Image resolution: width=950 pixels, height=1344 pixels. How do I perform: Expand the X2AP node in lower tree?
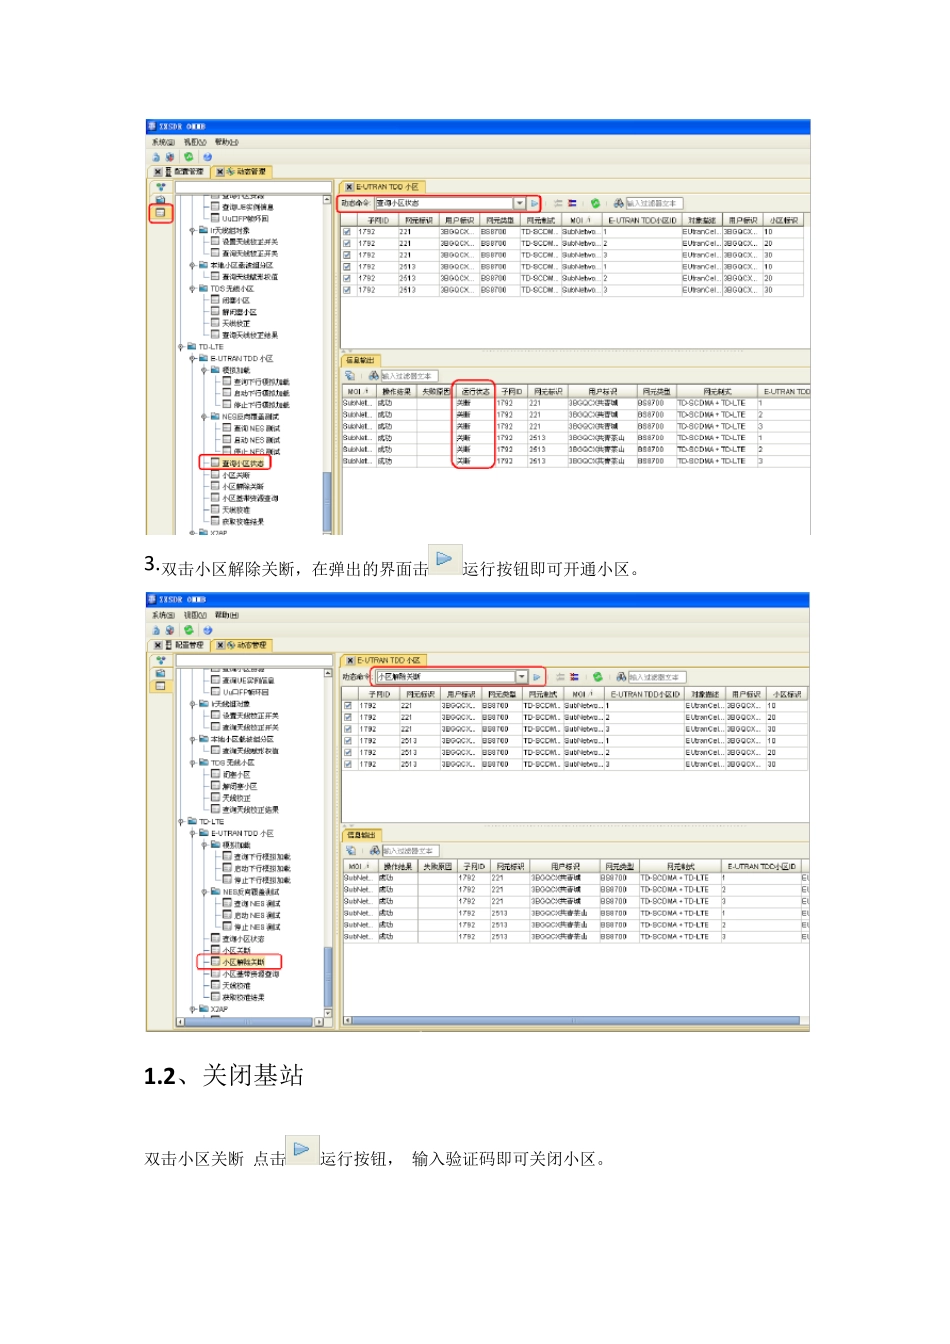coord(192,1009)
